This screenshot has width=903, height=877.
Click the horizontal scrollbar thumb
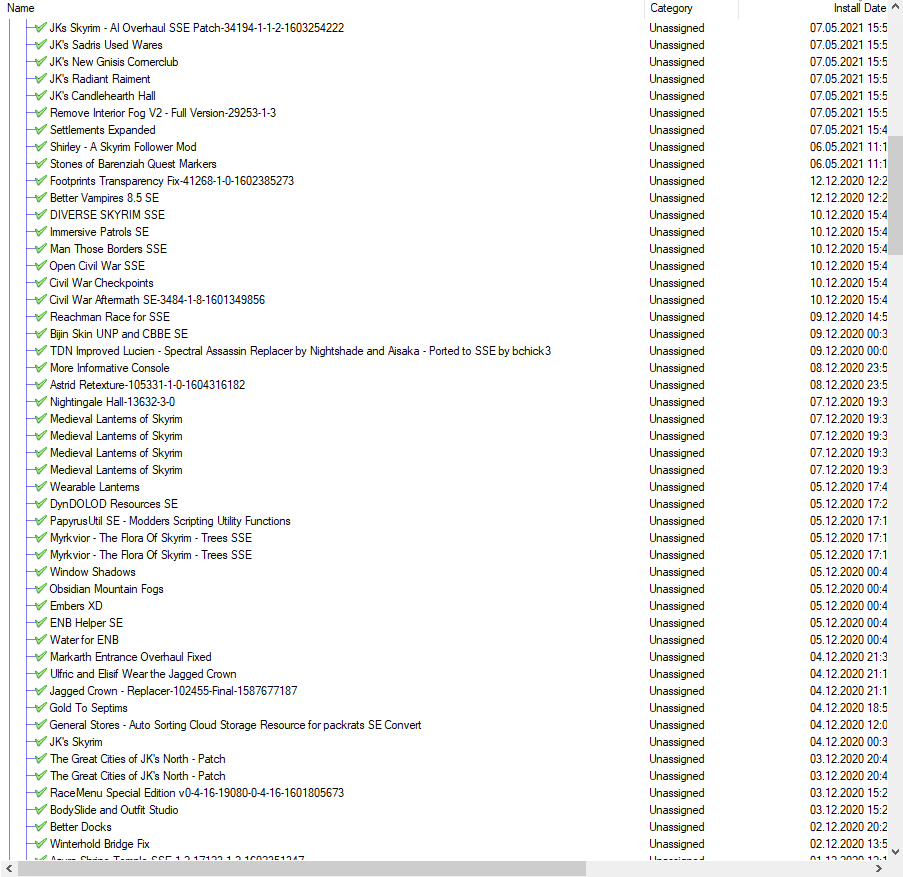point(302,869)
